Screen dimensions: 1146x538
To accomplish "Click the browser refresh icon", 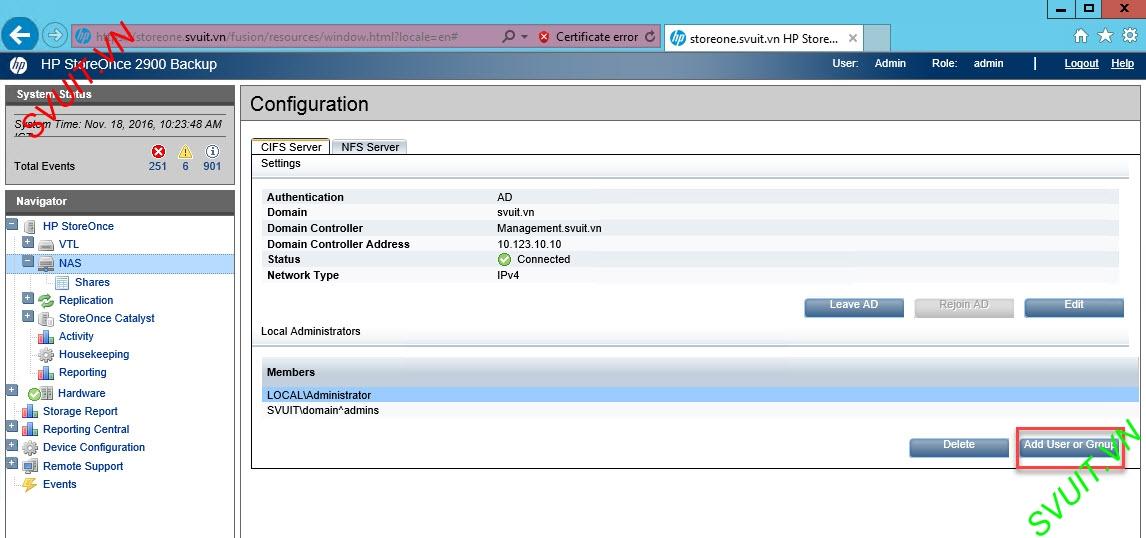I will [650, 37].
